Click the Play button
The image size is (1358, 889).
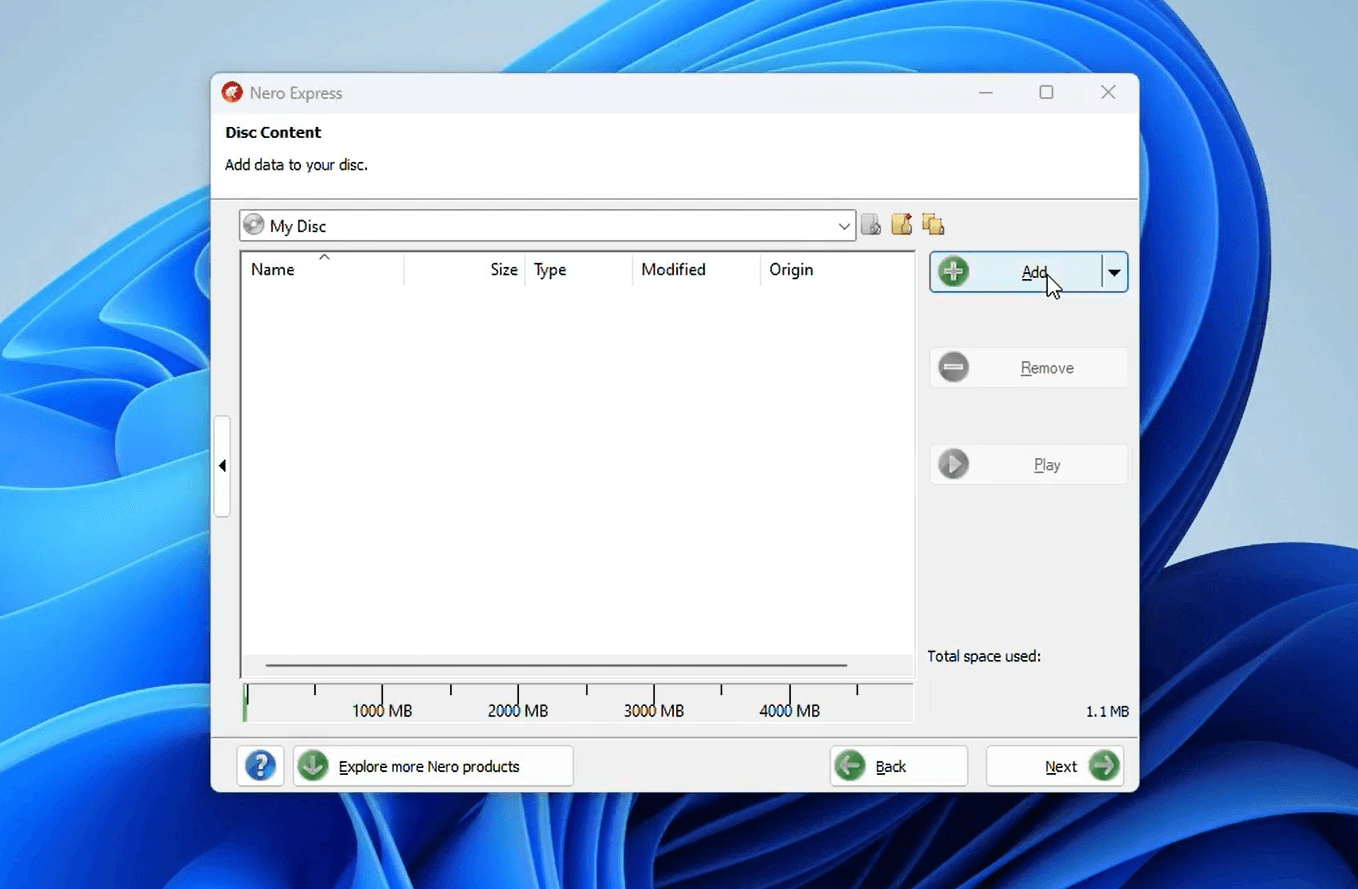click(x=1029, y=465)
